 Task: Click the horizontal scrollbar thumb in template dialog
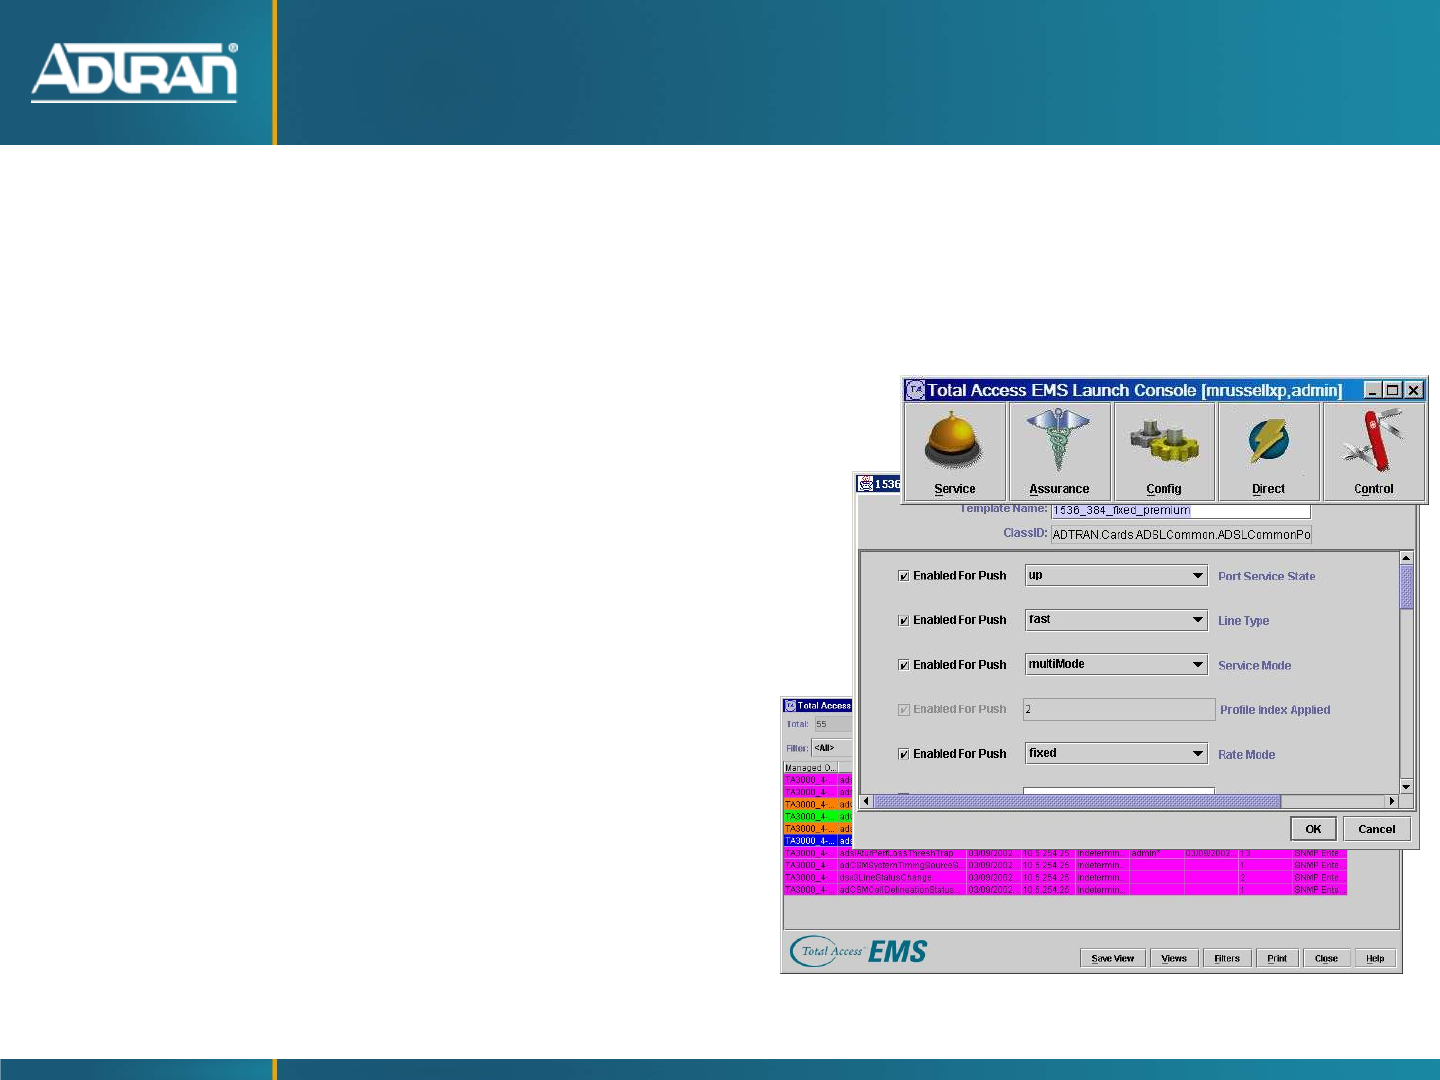pyautogui.click(x=1077, y=801)
